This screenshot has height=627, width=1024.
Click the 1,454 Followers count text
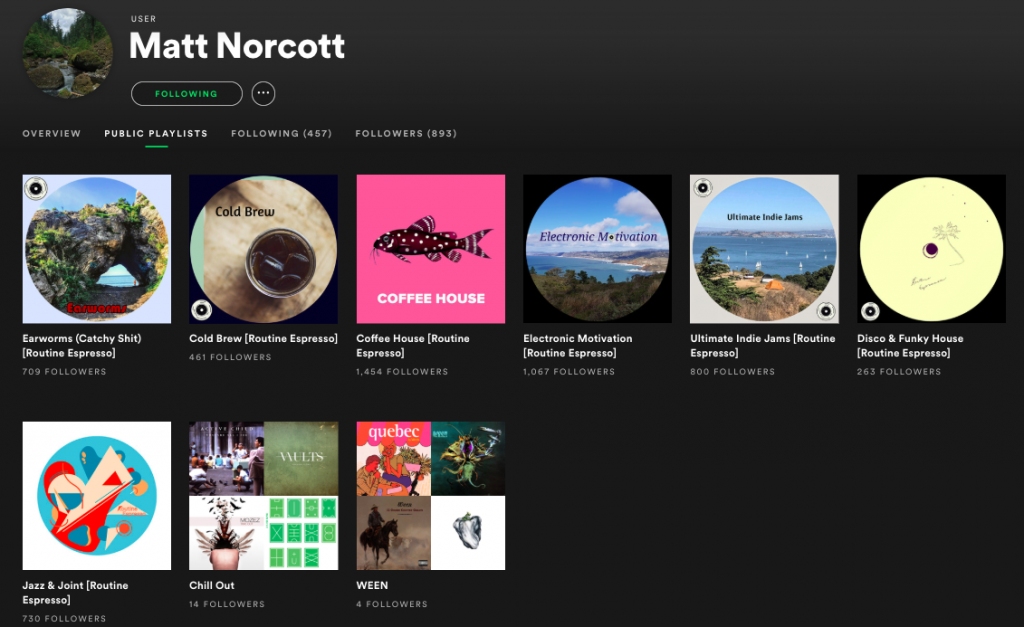pos(402,372)
